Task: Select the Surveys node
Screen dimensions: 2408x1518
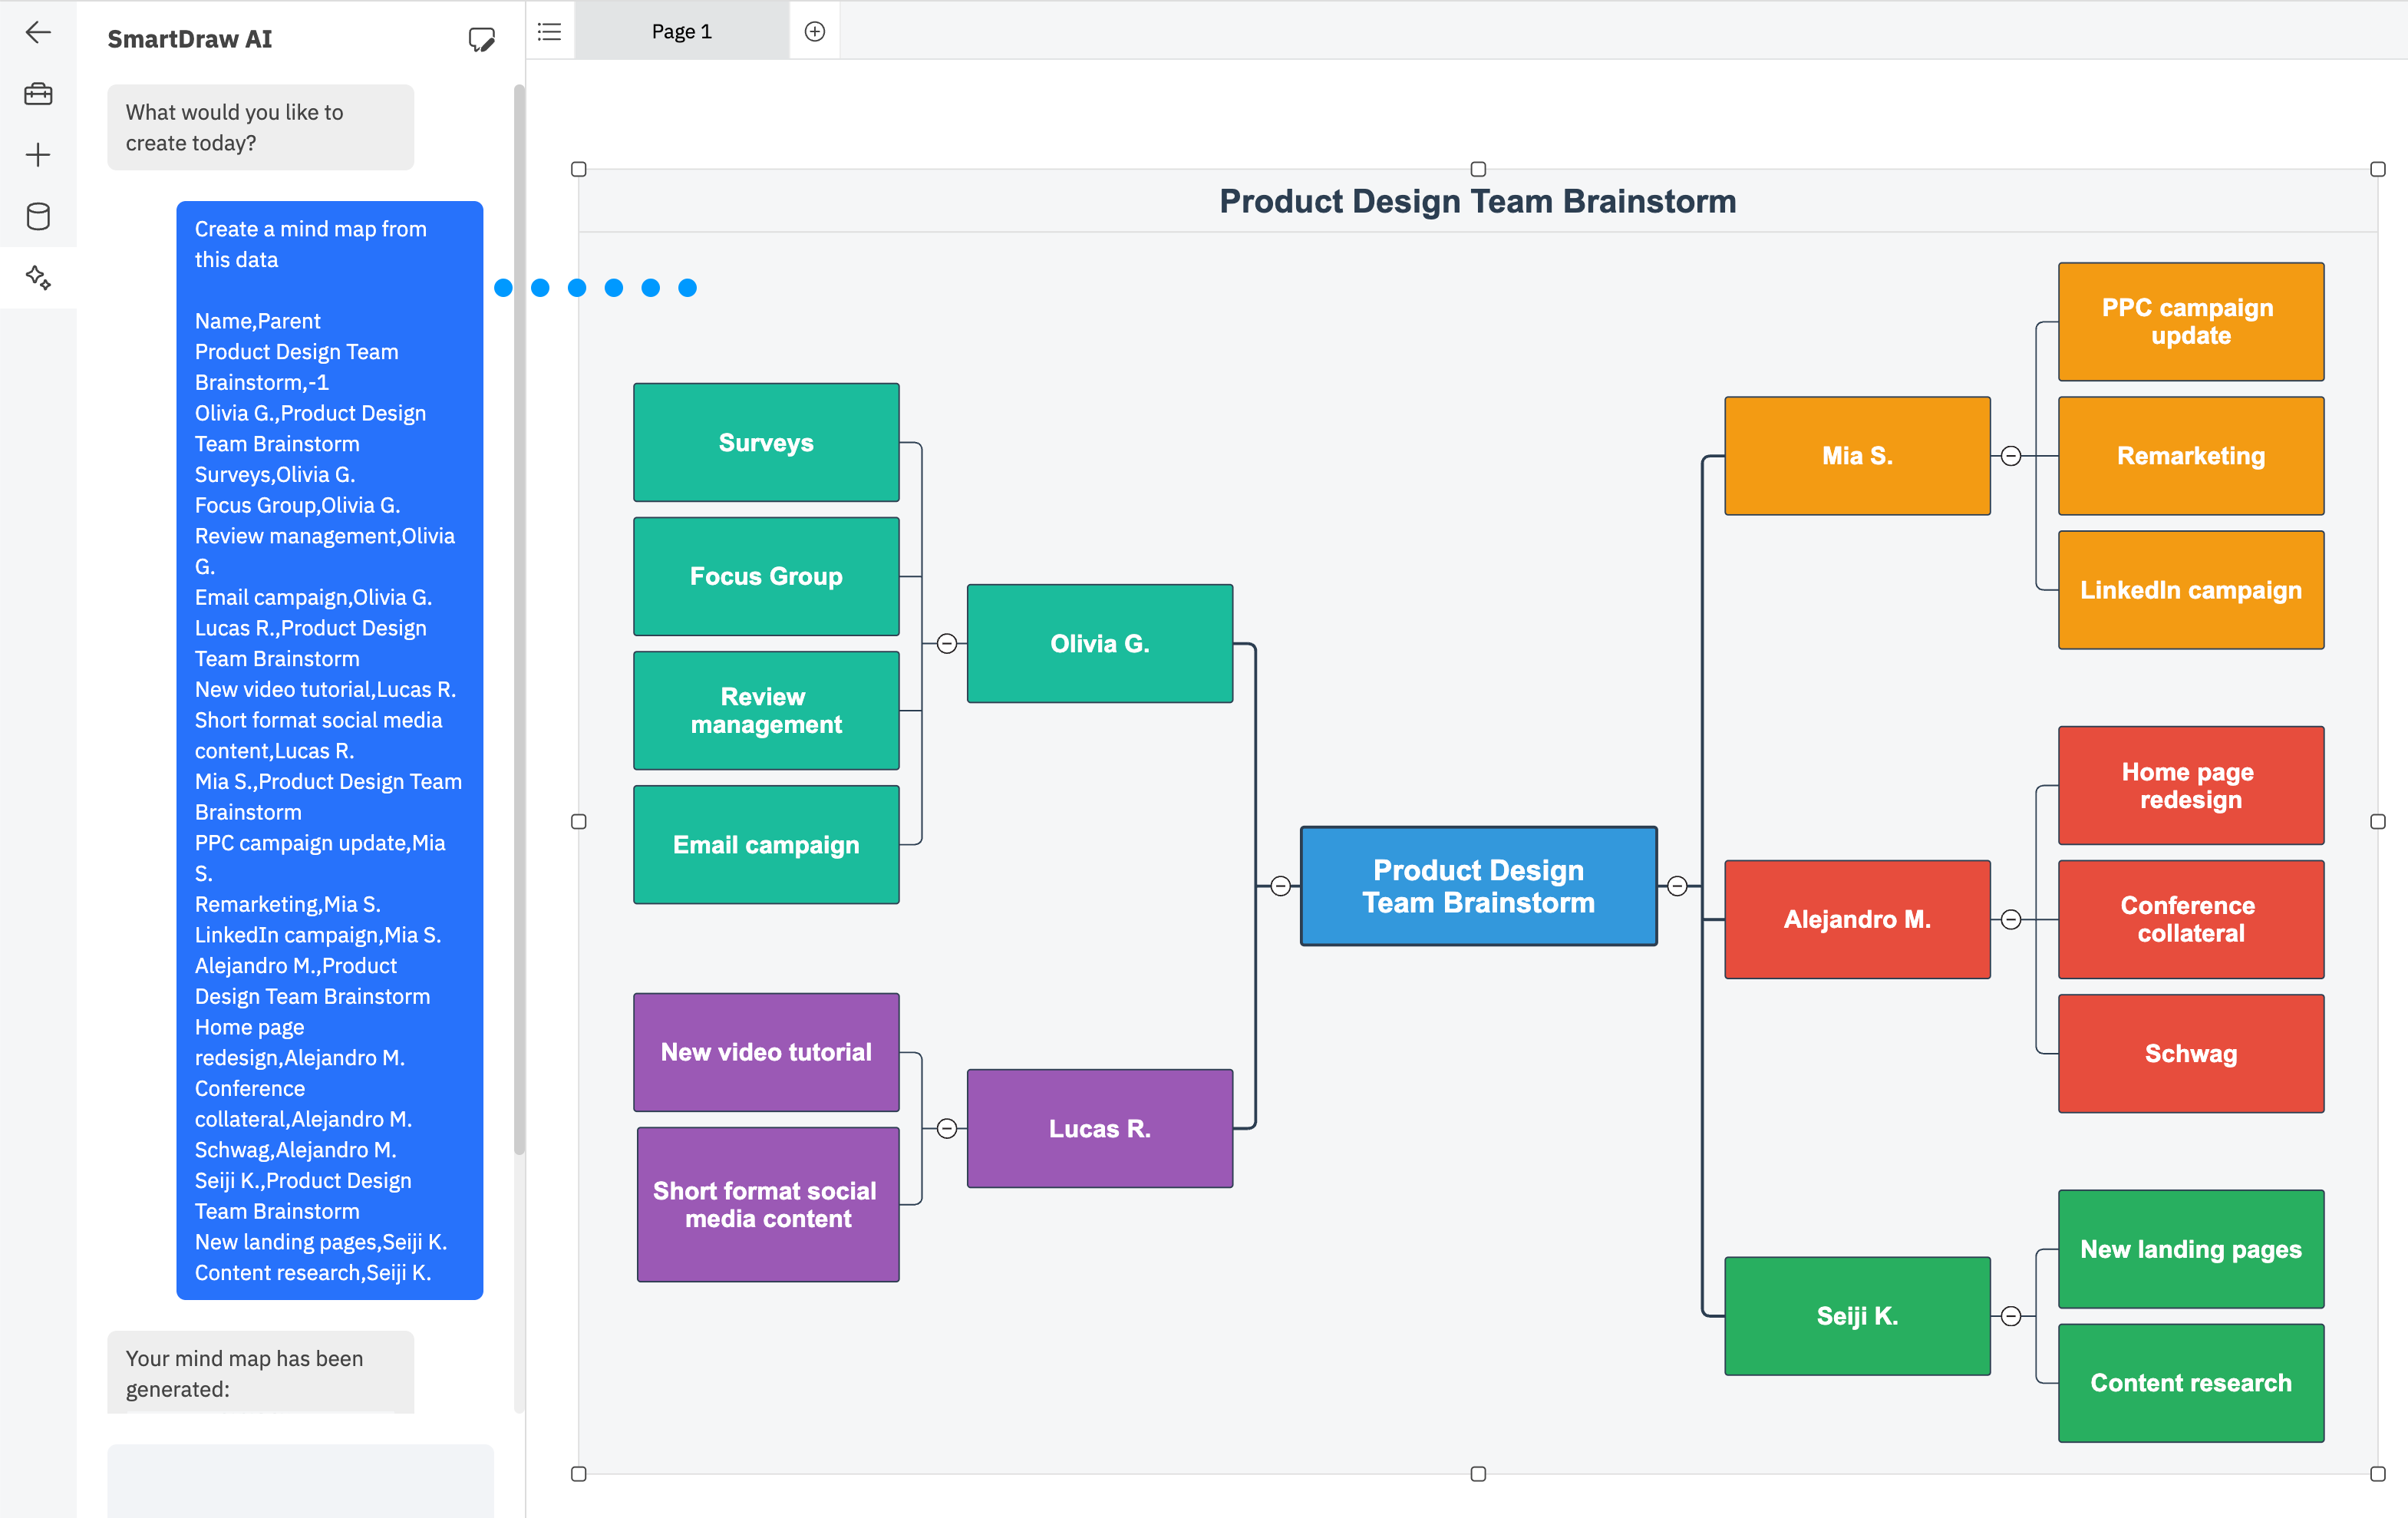Action: [x=766, y=443]
